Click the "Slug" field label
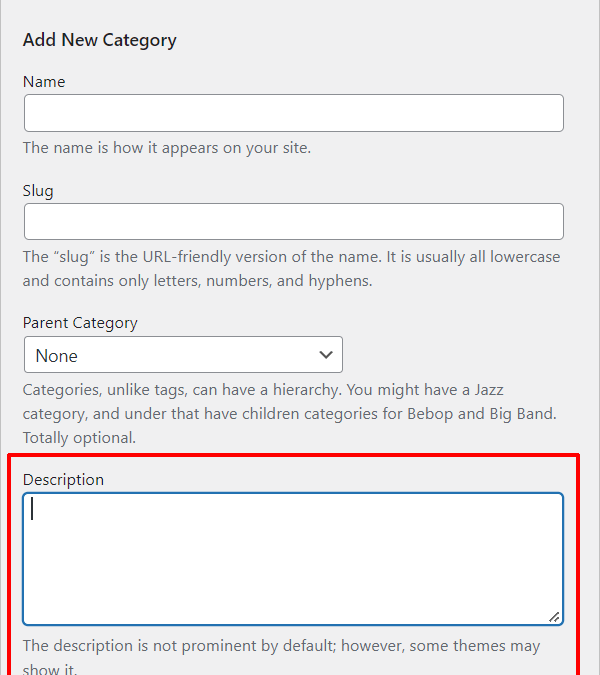The image size is (600, 675). [x=38, y=190]
